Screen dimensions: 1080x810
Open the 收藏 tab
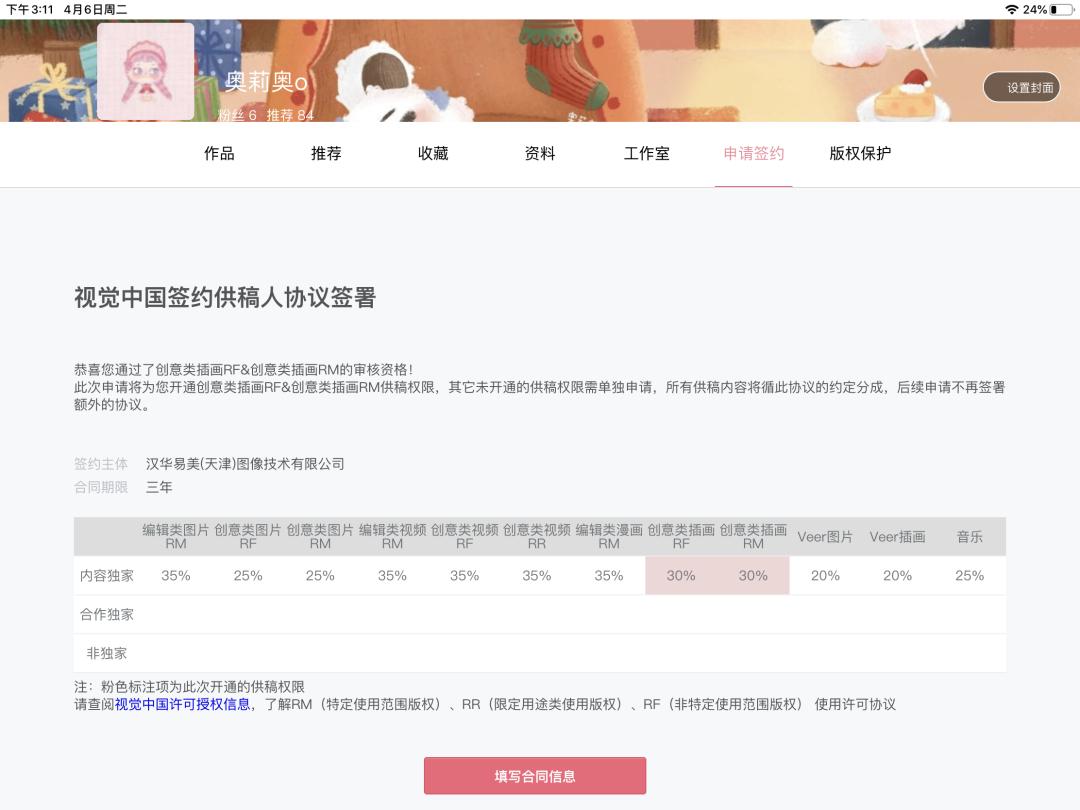tap(433, 154)
